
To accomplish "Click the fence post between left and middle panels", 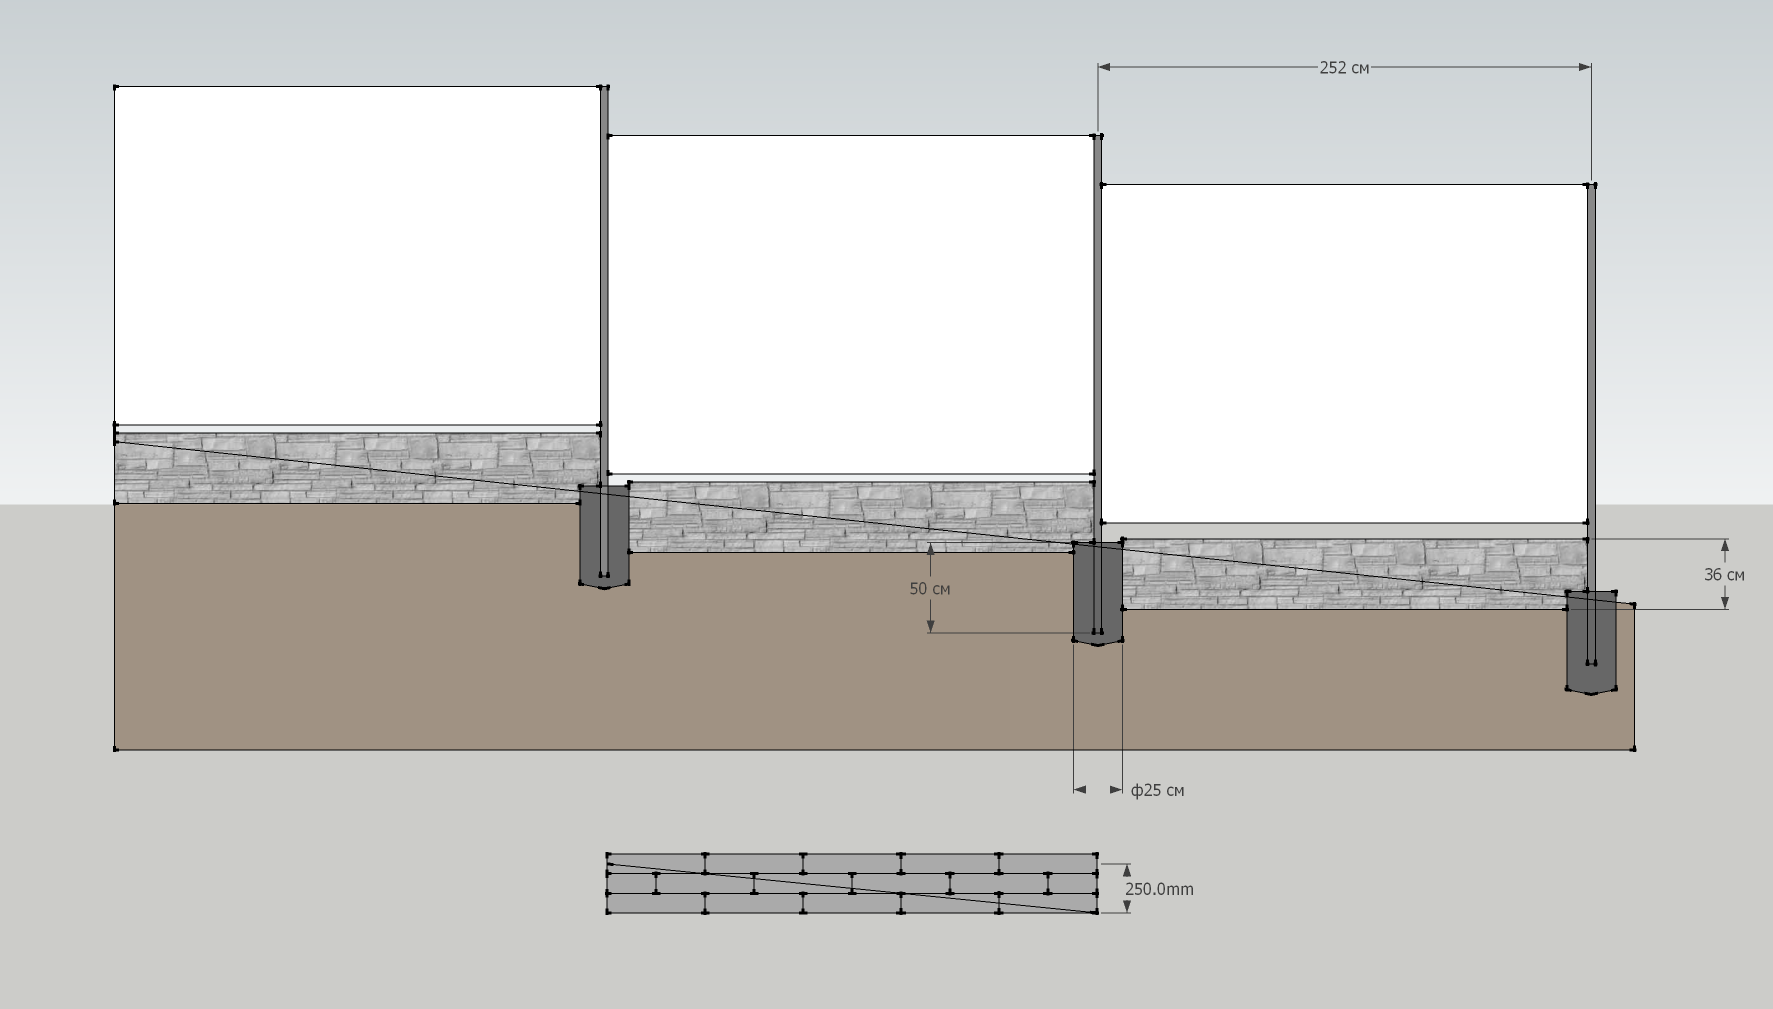I will click(x=604, y=280).
